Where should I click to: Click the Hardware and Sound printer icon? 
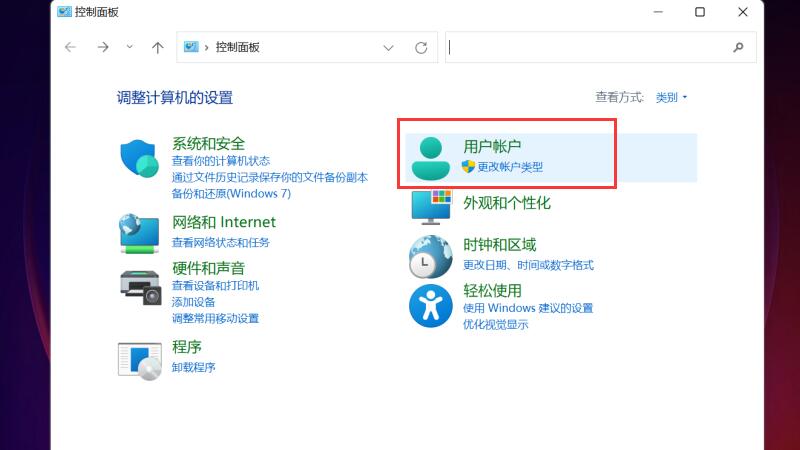click(x=140, y=287)
